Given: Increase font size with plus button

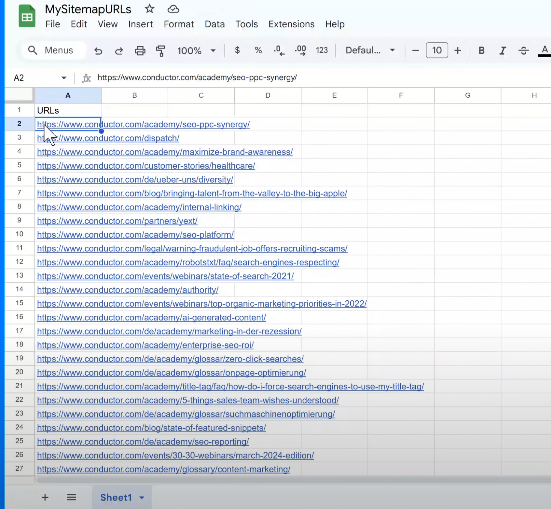Looking at the screenshot, I should [458, 51].
